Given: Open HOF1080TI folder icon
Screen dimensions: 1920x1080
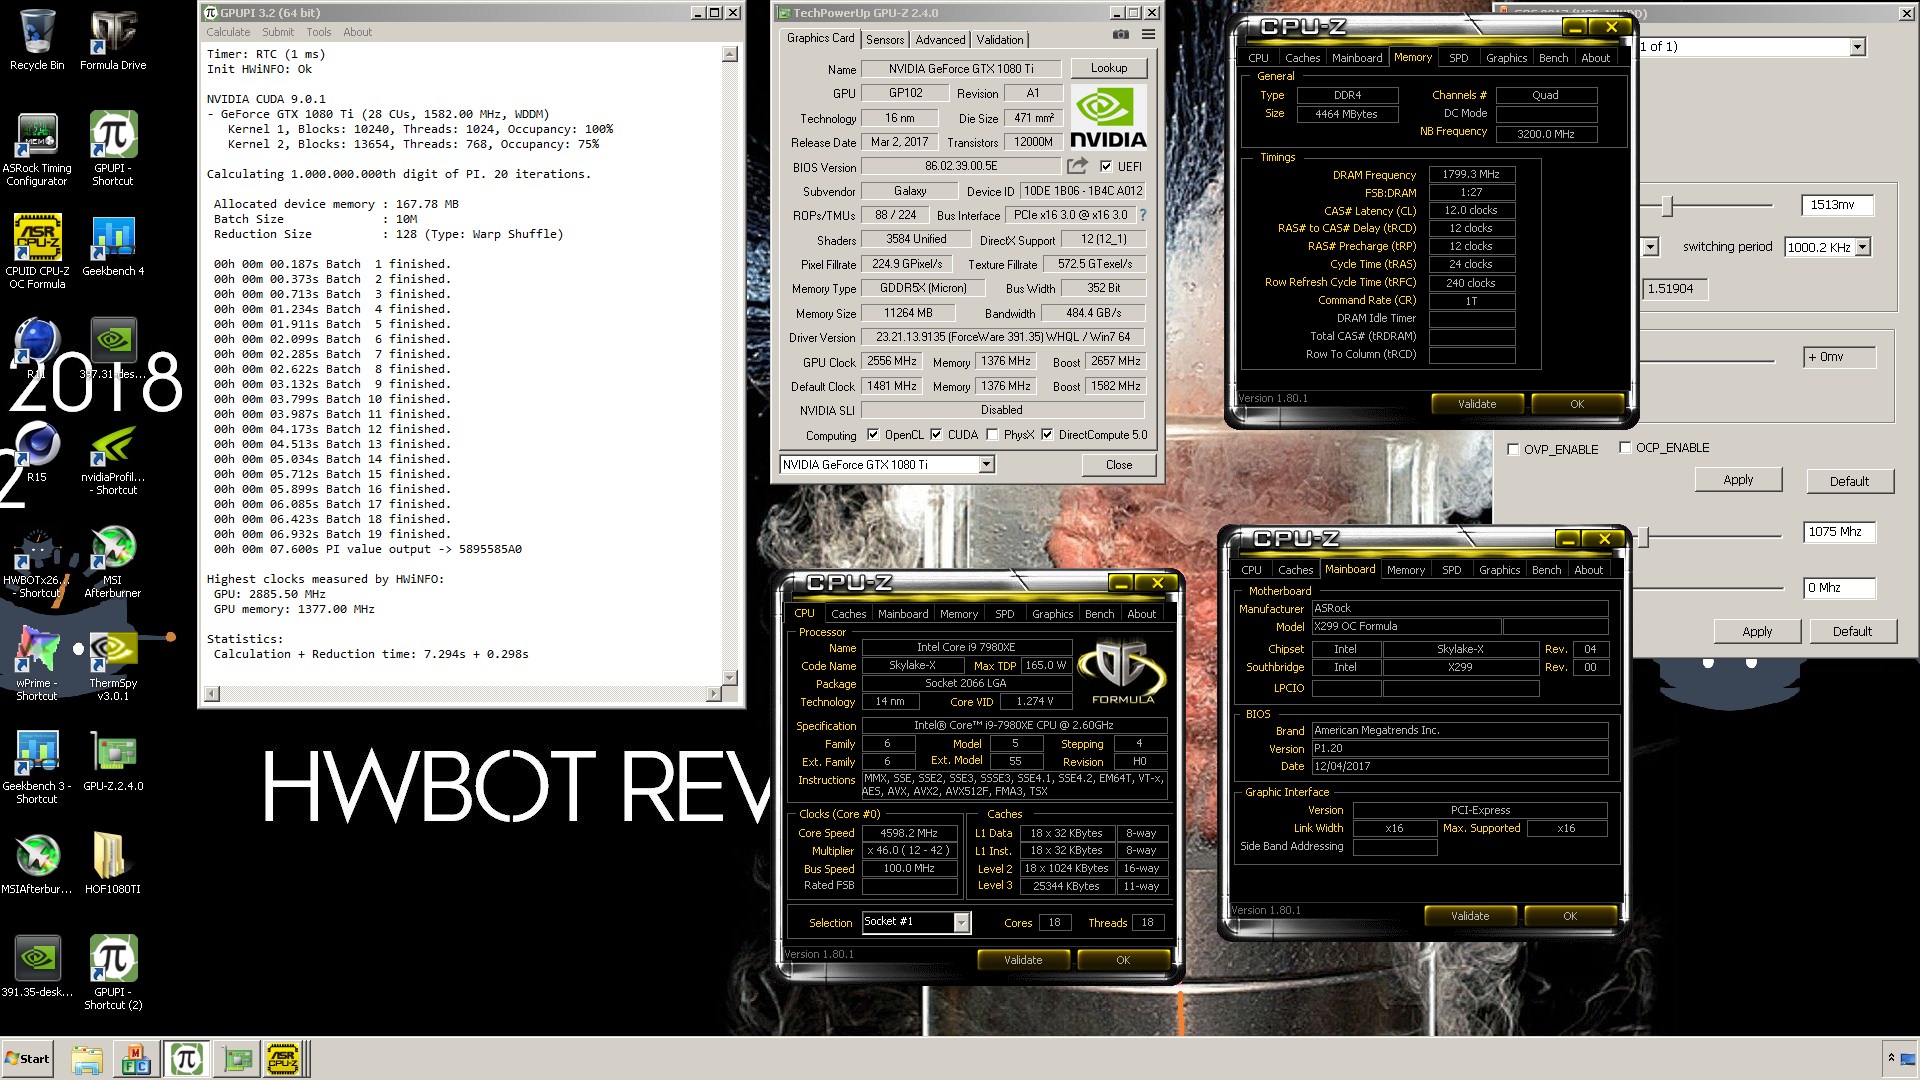Looking at the screenshot, I should 113,865.
